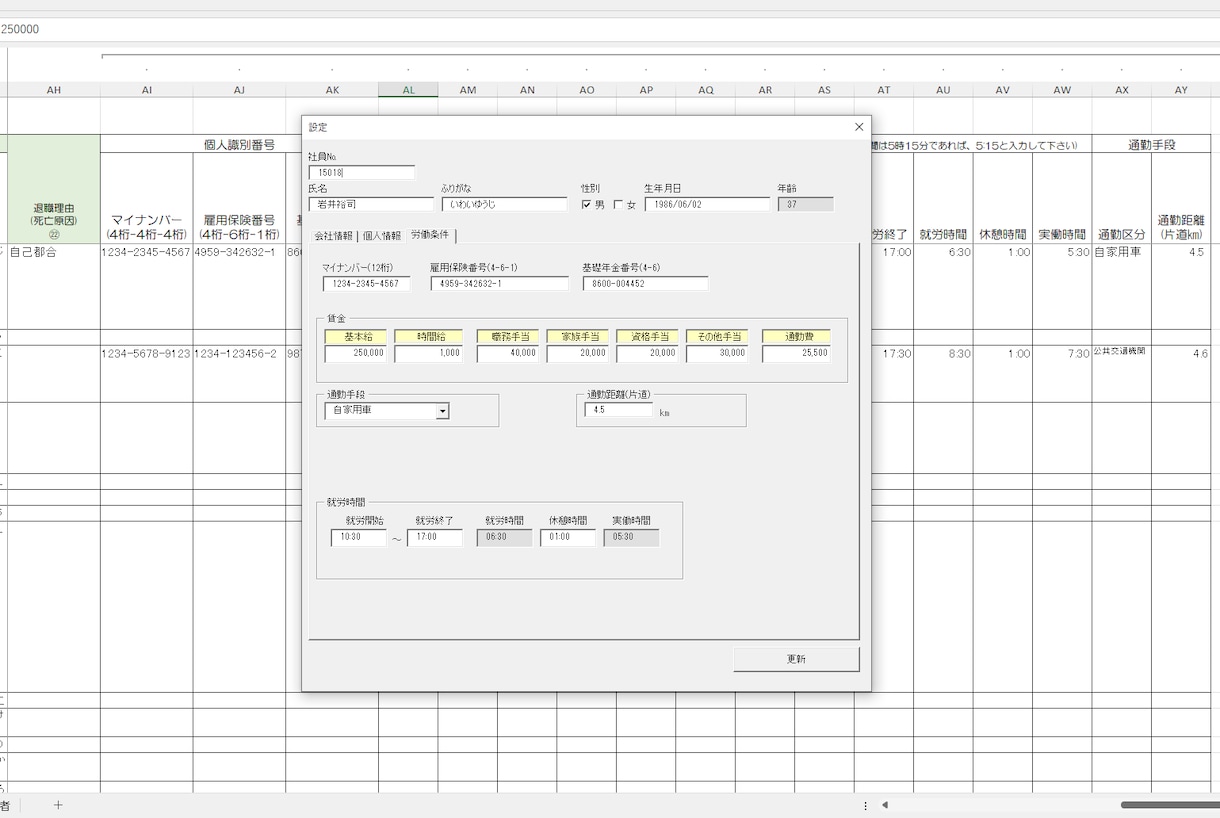Select the 労働条件 tab
Image resolution: width=1220 pixels, height=818 pixels.
coord(430,235)
